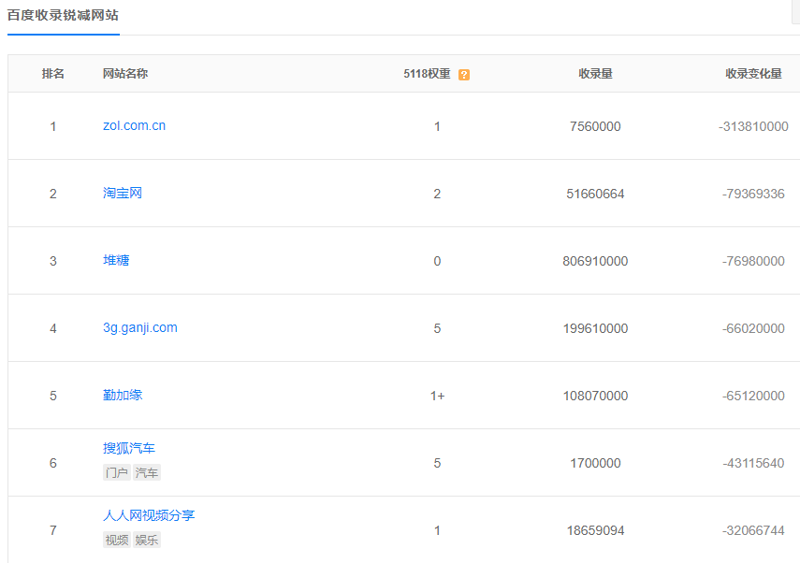Click the 网站名称 column header

pyautogui.click(x=126, y=74)
